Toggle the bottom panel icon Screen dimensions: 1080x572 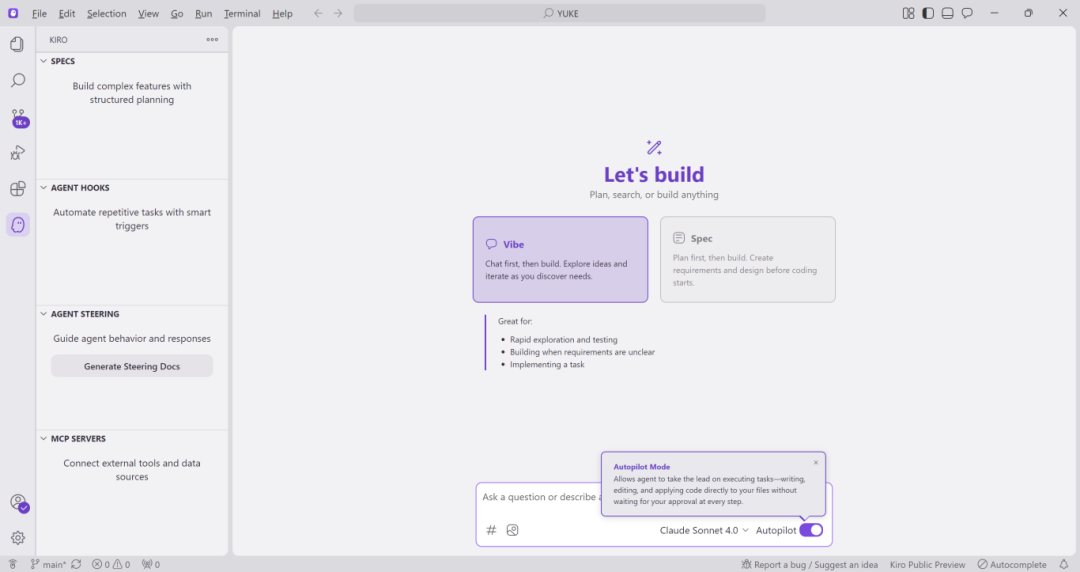[x=948, y=13]
